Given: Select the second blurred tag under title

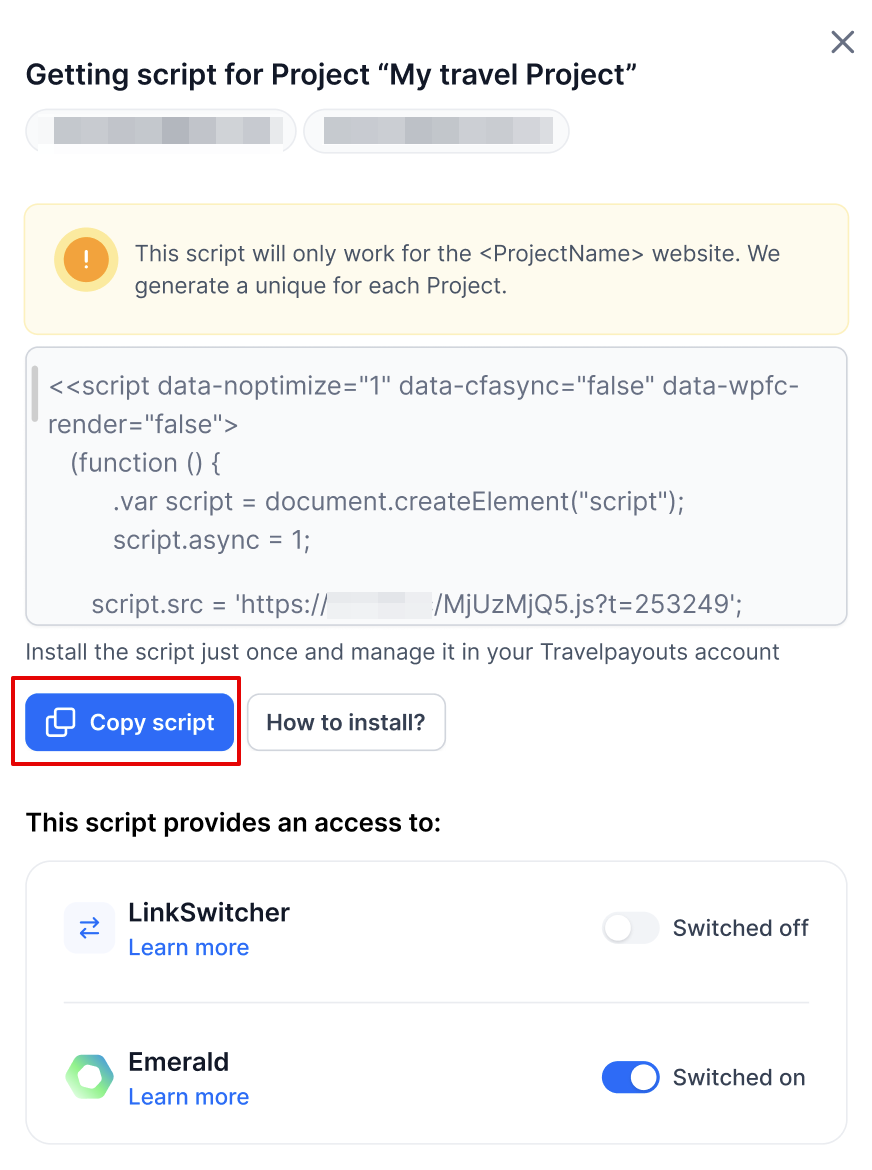Looking at the screenshot, I should 436,131.
